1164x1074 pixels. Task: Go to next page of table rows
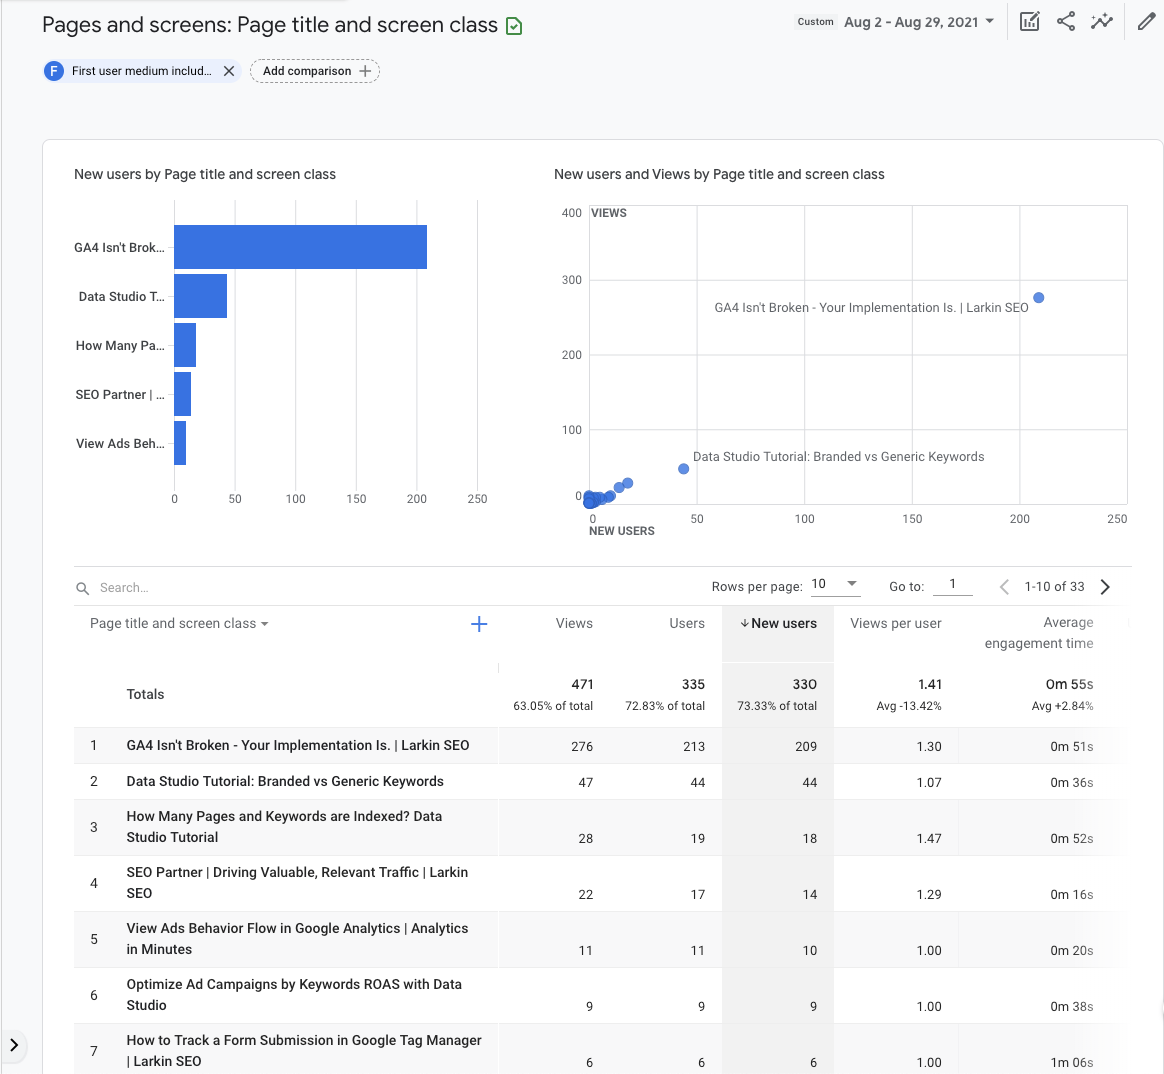tap(1105, 587)
